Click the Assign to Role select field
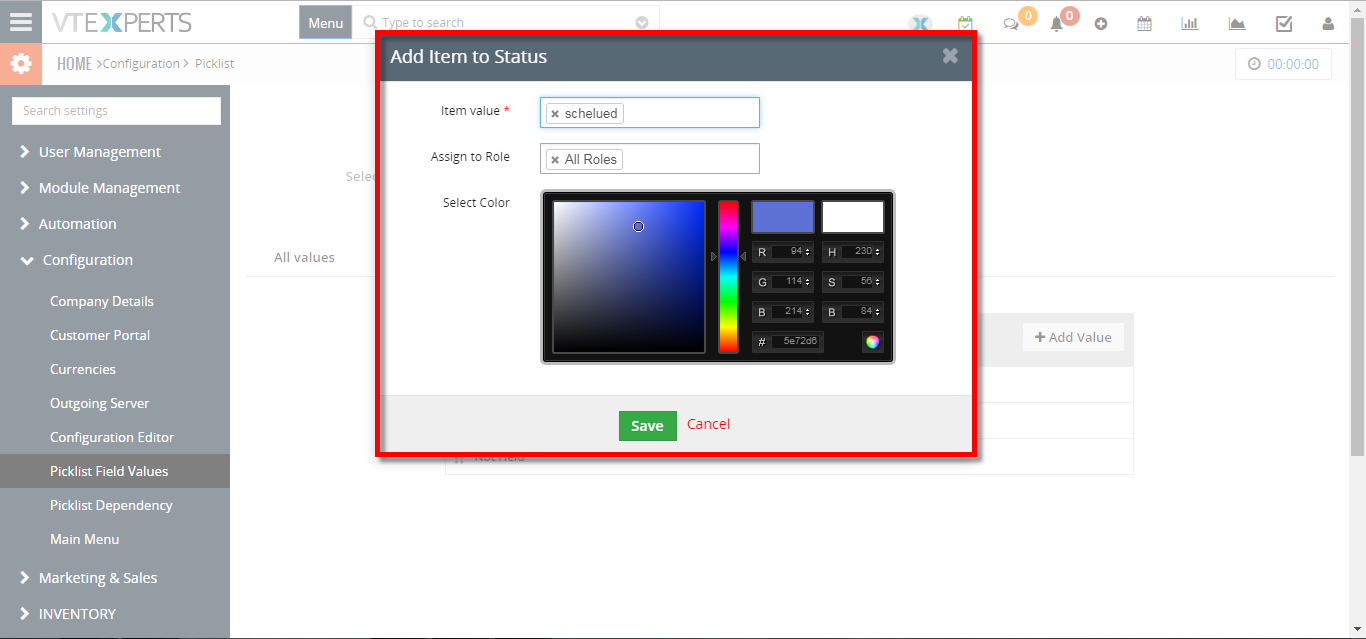The width and height of the screenshot is (1366, 639). click(x=650, y=159)
